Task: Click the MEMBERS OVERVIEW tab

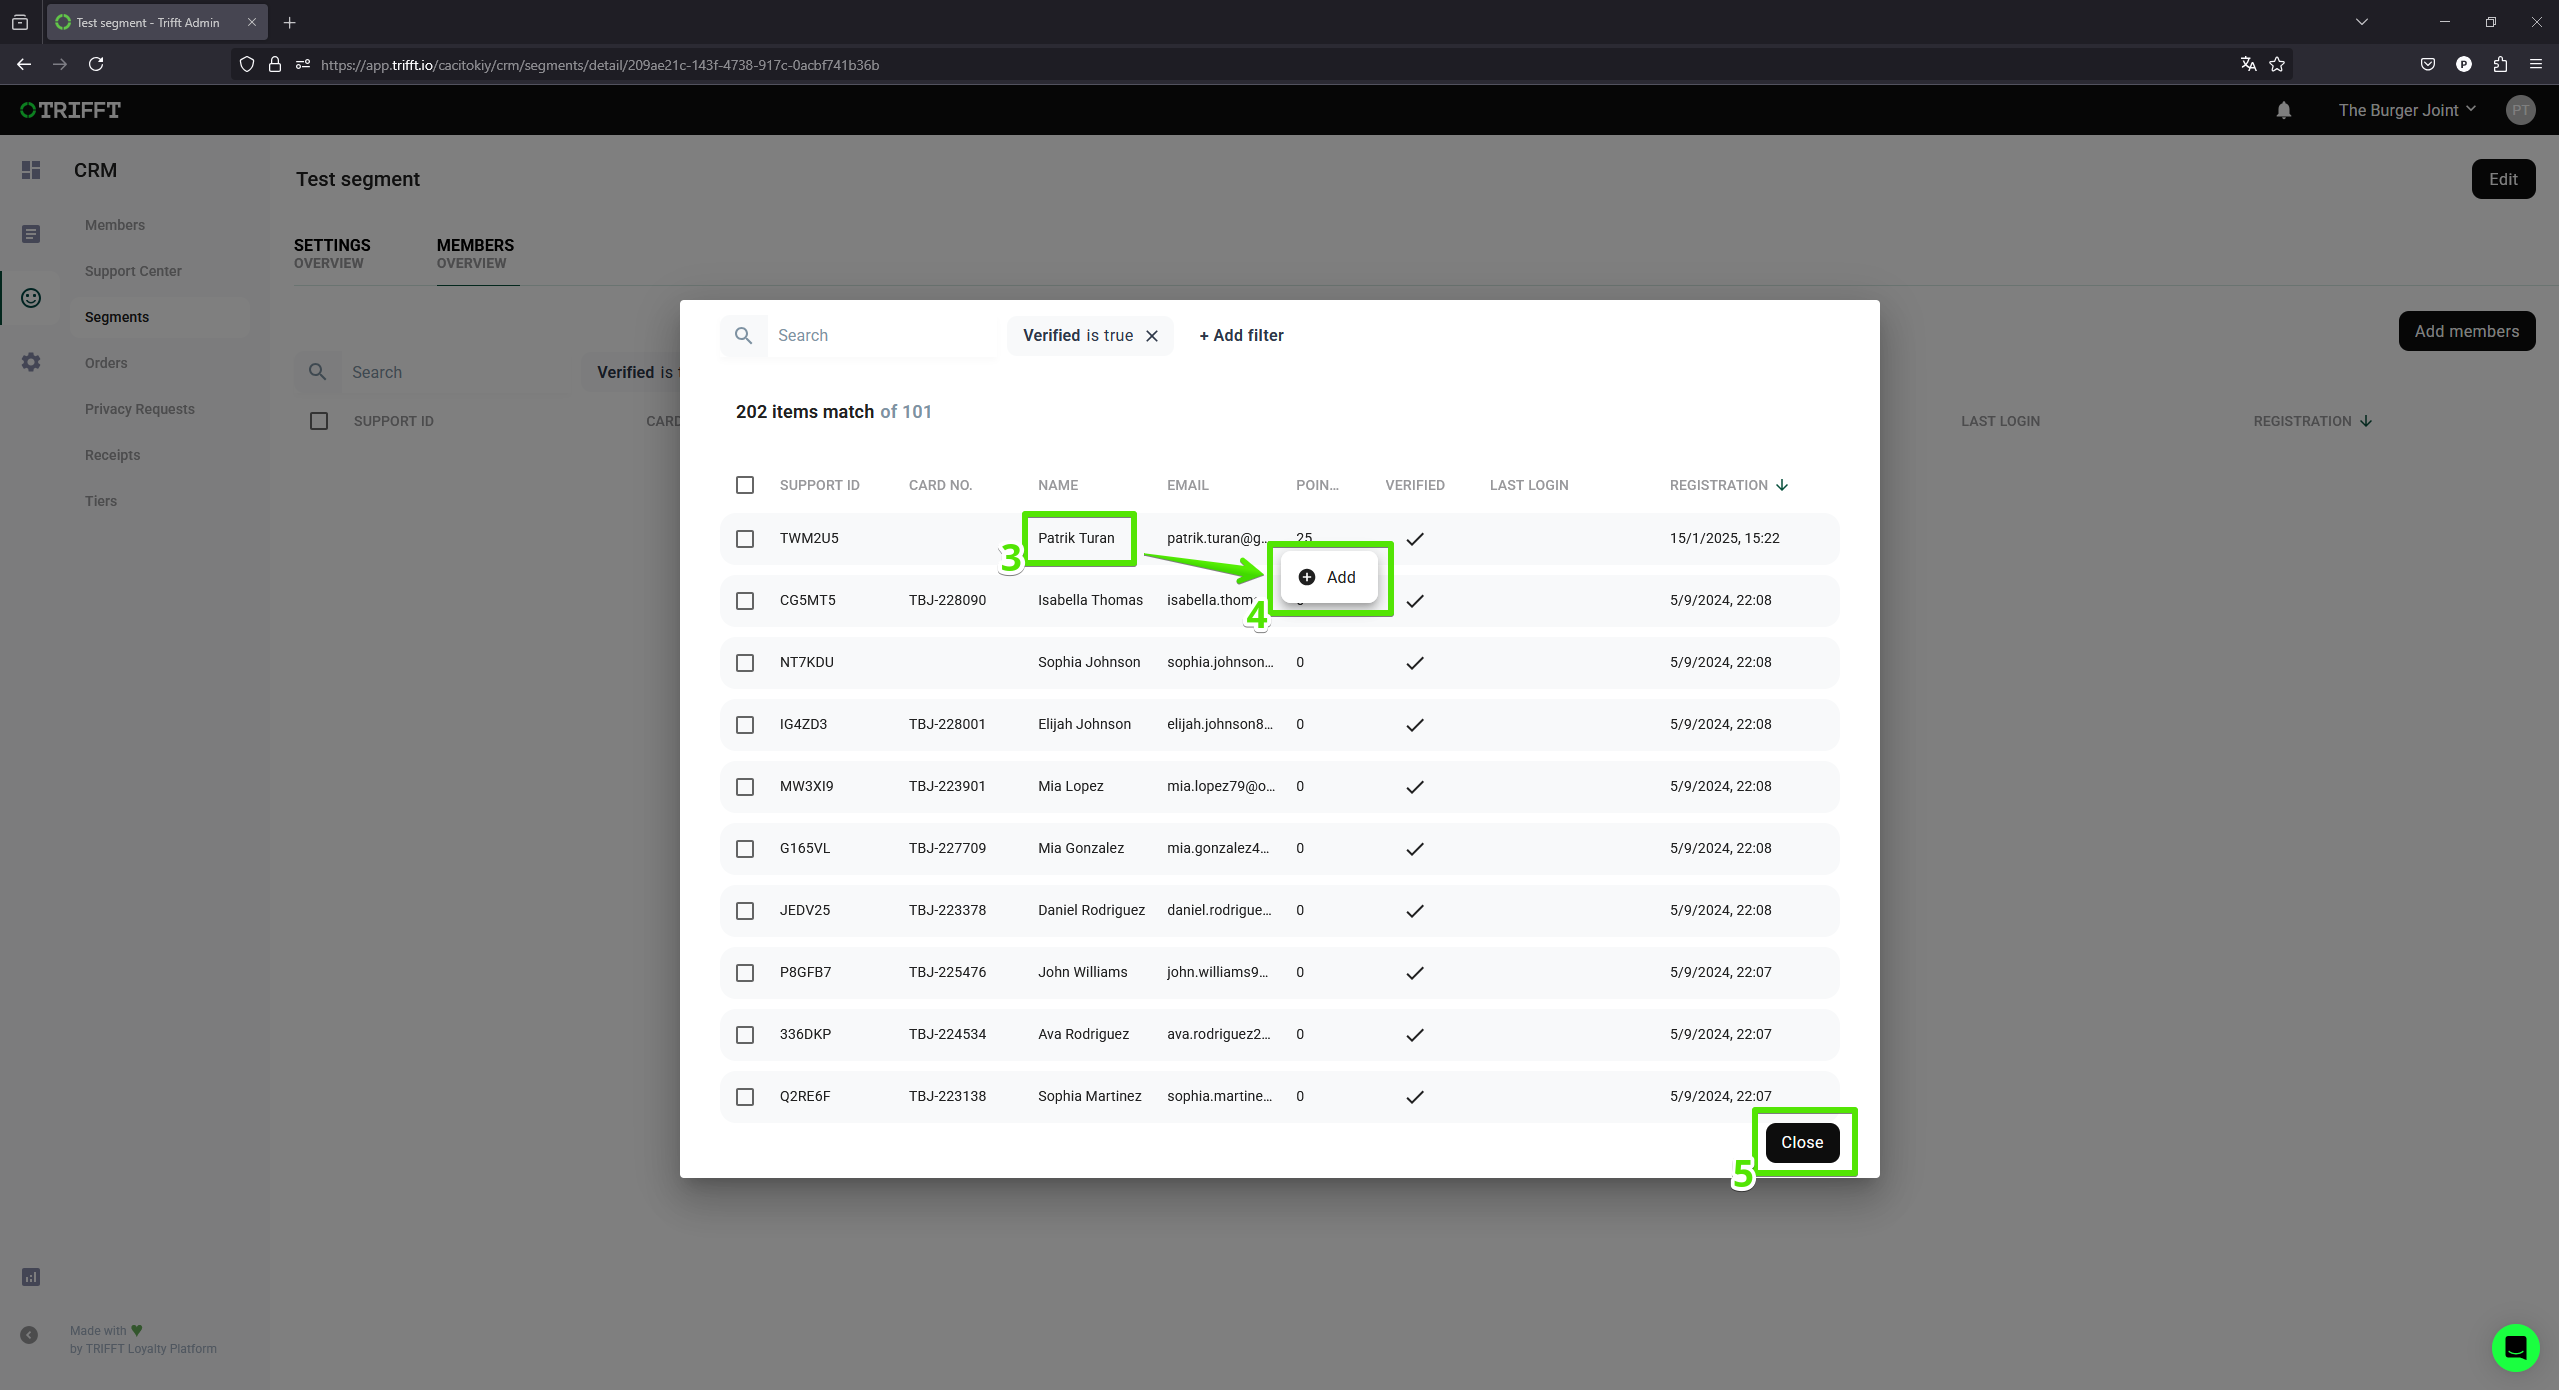Action: [476, 252]
